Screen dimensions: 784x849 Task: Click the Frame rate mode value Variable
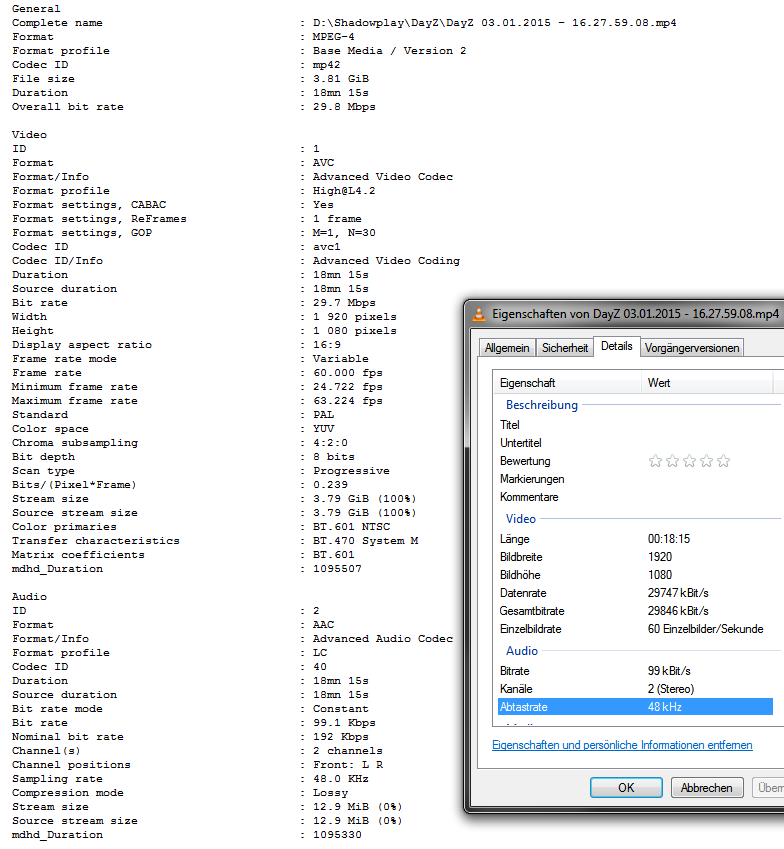point(341,358)
